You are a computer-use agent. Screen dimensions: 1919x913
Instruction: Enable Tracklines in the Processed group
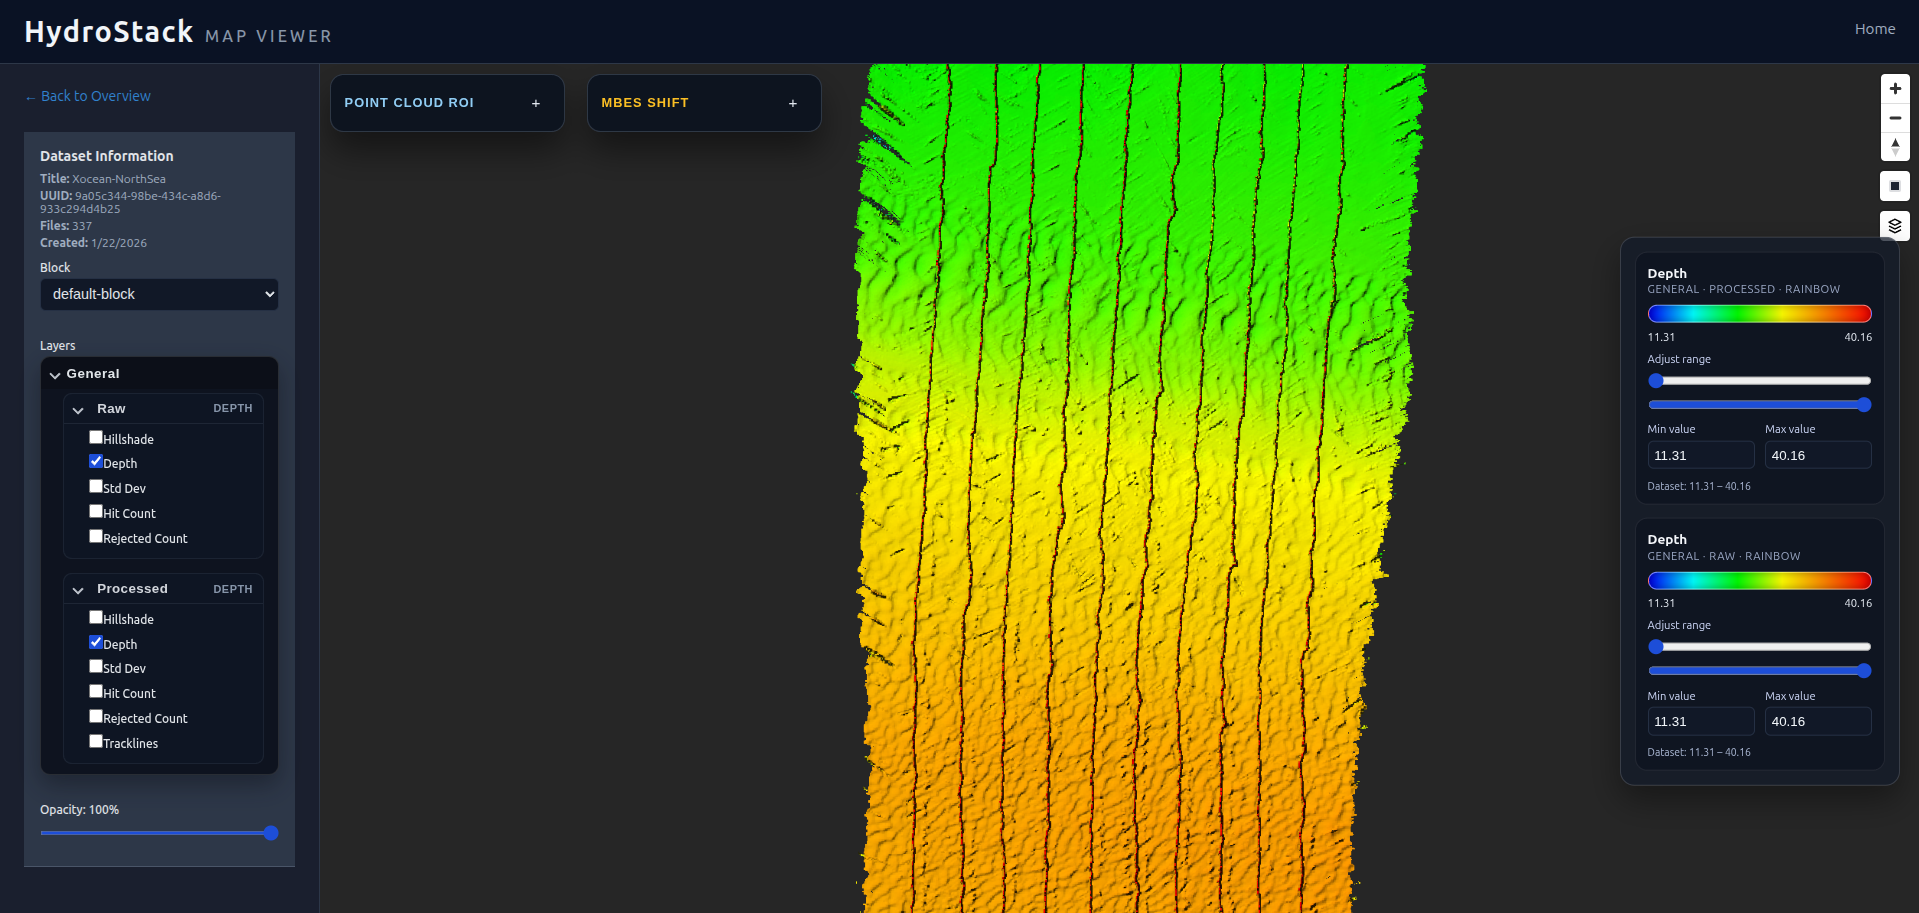point(96,741)
